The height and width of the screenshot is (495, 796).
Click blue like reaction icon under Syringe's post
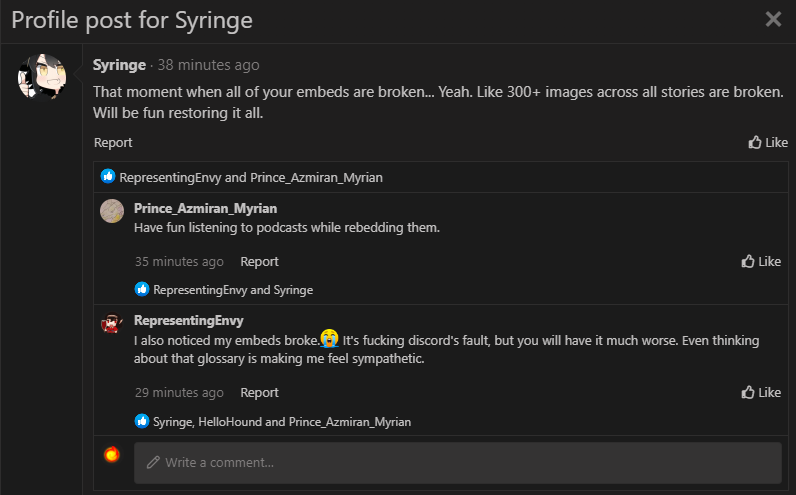pos(108,177)
